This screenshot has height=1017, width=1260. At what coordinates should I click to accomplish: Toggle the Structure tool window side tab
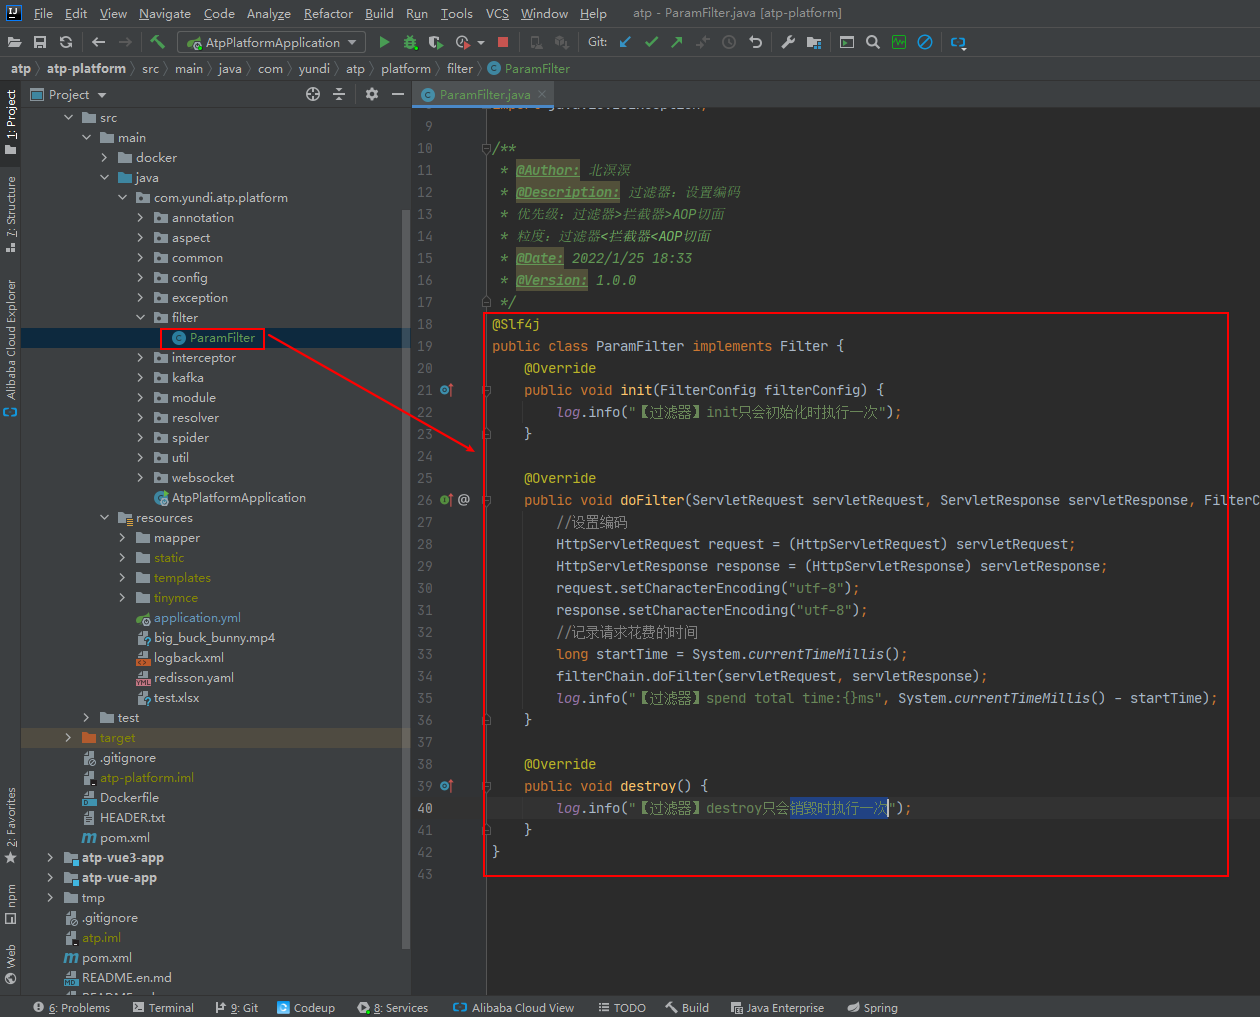11,212
